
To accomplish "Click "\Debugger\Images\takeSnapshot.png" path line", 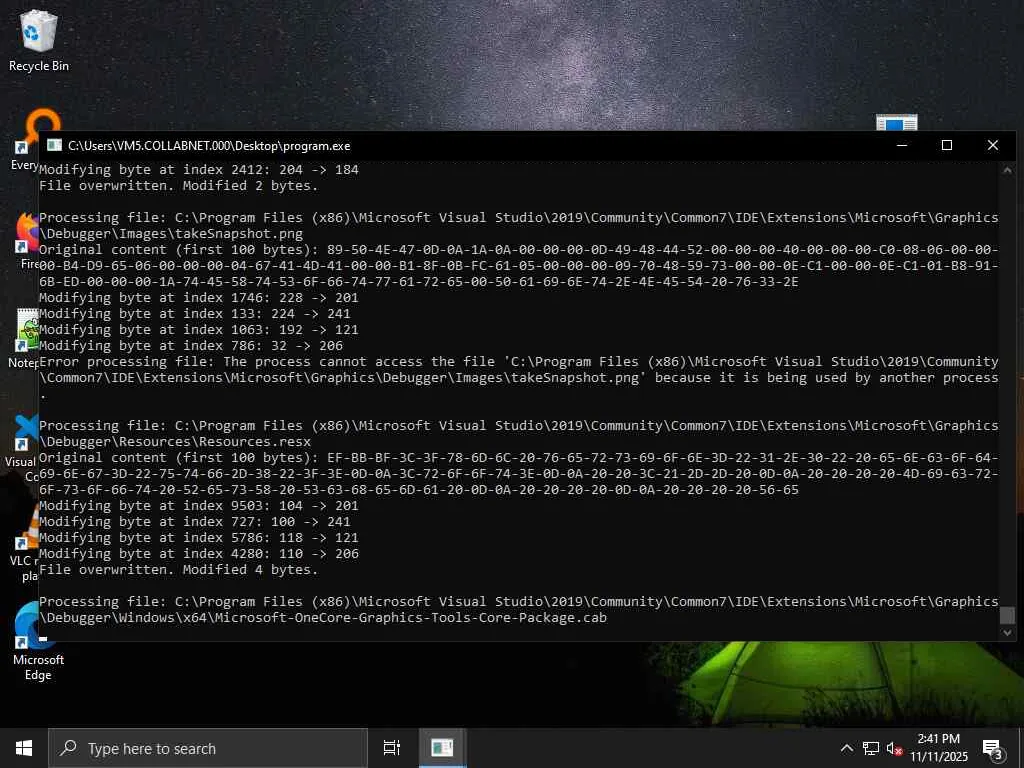I will pyautogui.click(x=171, y=233).
